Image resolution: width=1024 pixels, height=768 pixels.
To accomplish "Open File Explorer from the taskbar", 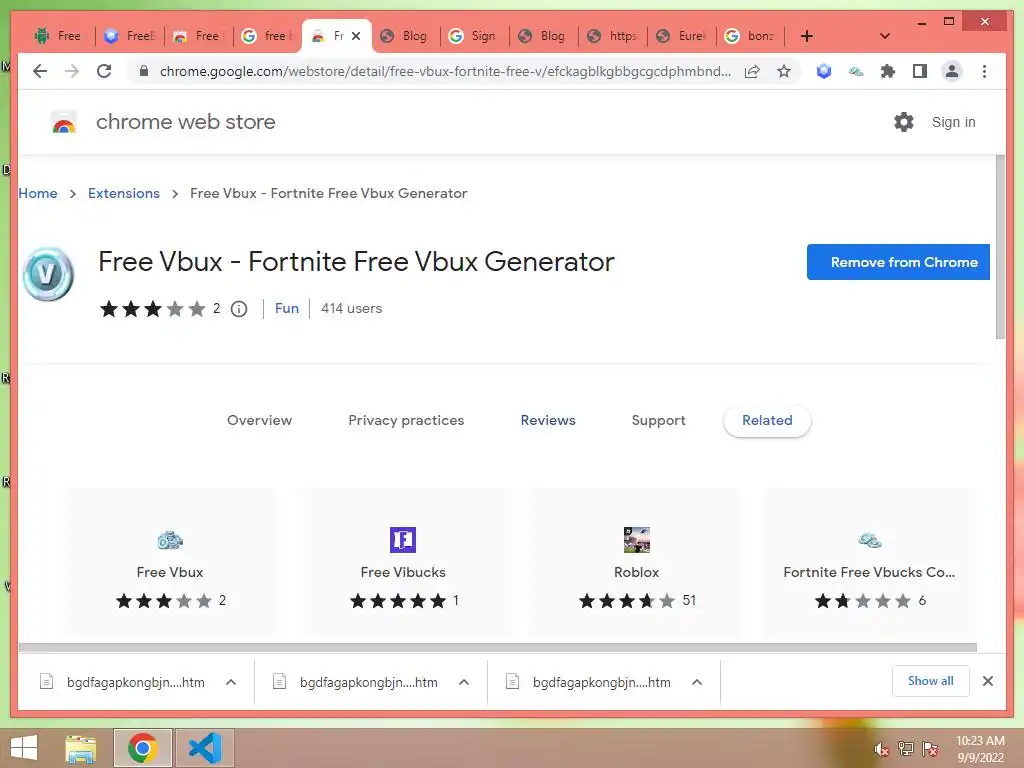I will point(81,748).
